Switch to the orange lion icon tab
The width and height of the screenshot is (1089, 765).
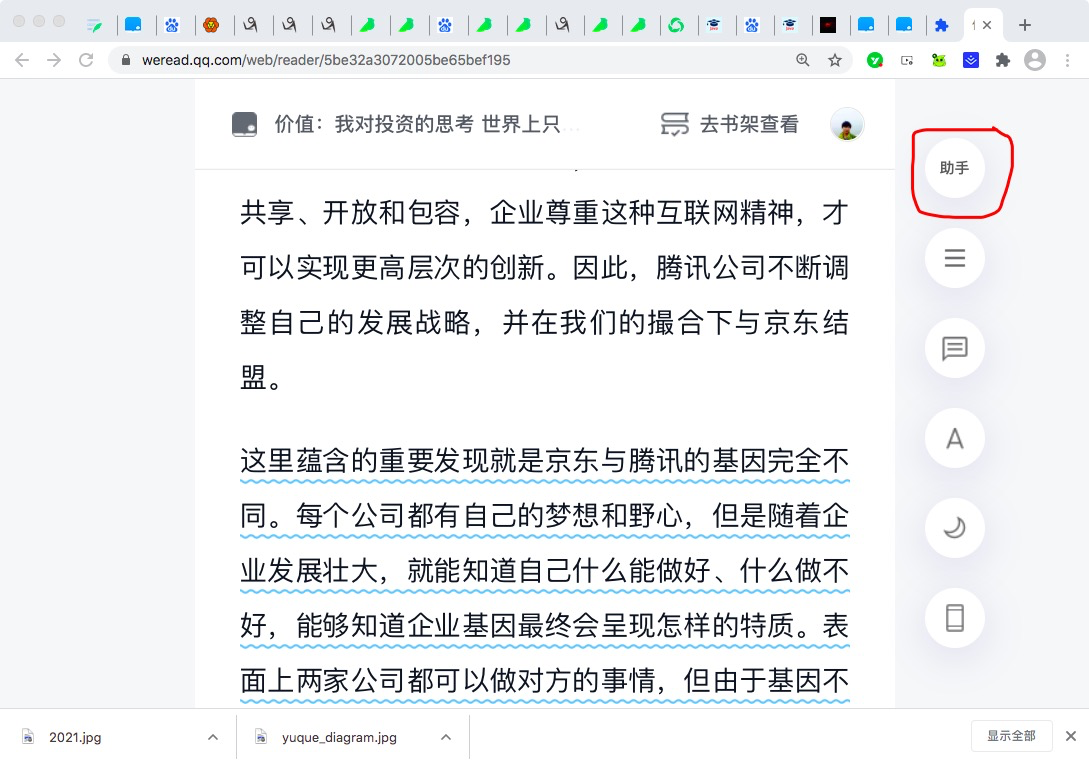click(211, 26)
